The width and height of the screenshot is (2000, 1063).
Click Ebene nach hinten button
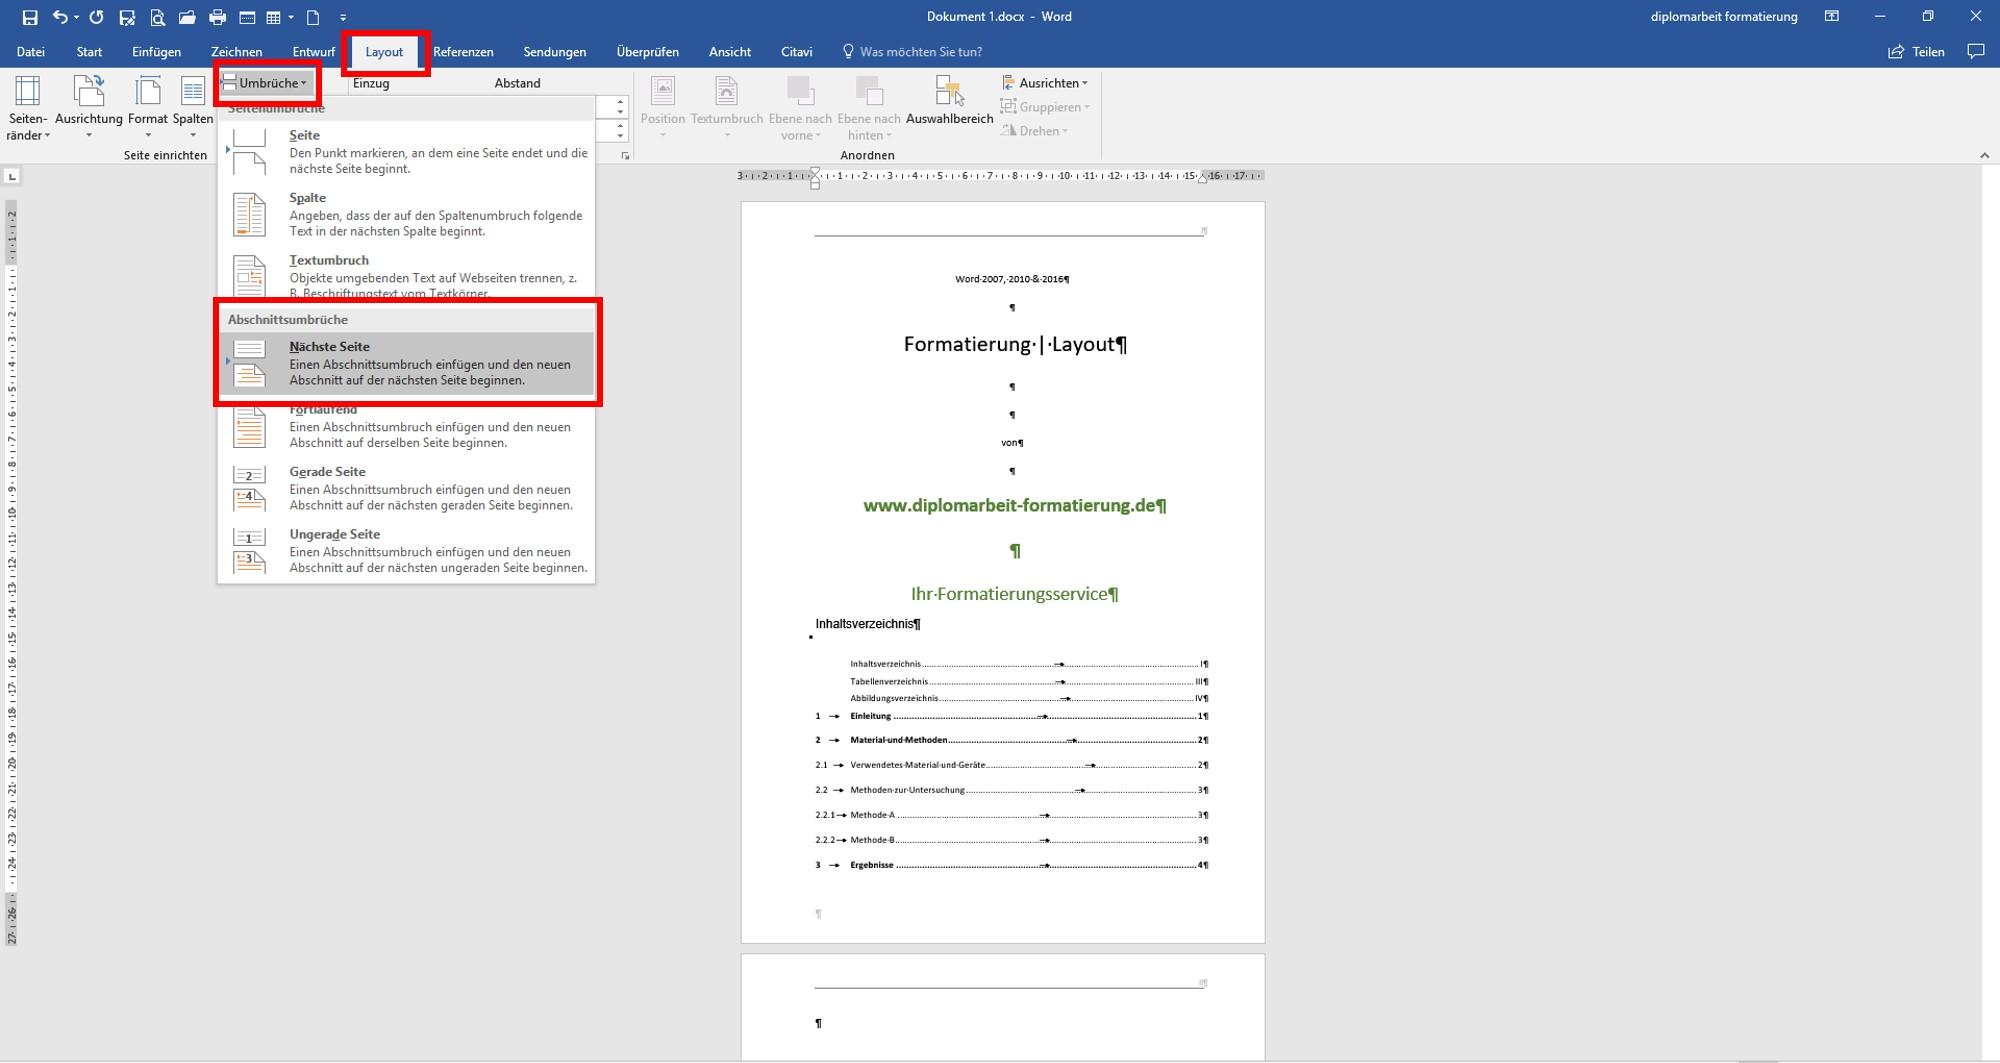click(x=869, y=108)
